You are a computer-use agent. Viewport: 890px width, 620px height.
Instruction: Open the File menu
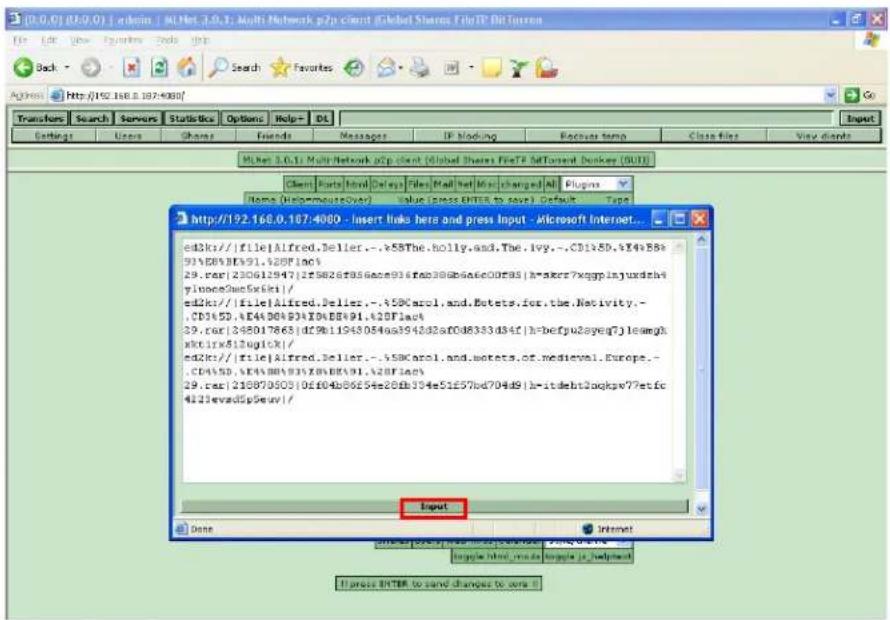pos(20,40)
